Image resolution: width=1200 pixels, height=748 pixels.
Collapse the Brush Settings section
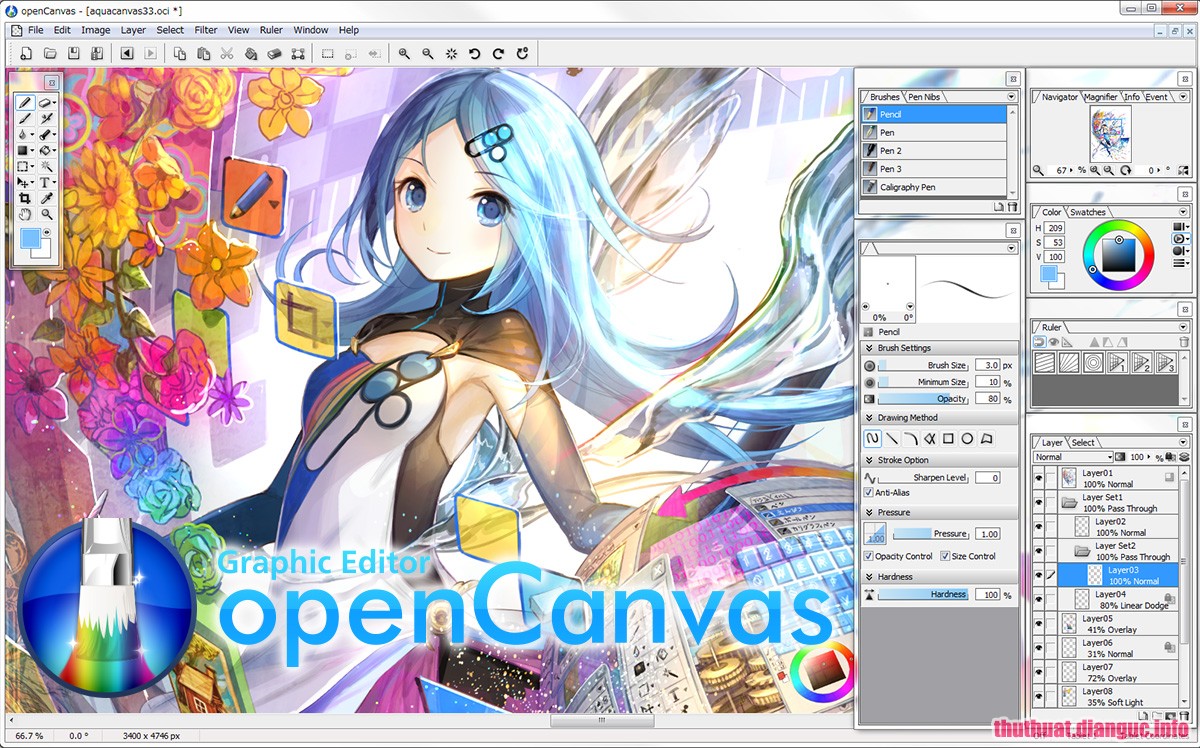point(869,347)
